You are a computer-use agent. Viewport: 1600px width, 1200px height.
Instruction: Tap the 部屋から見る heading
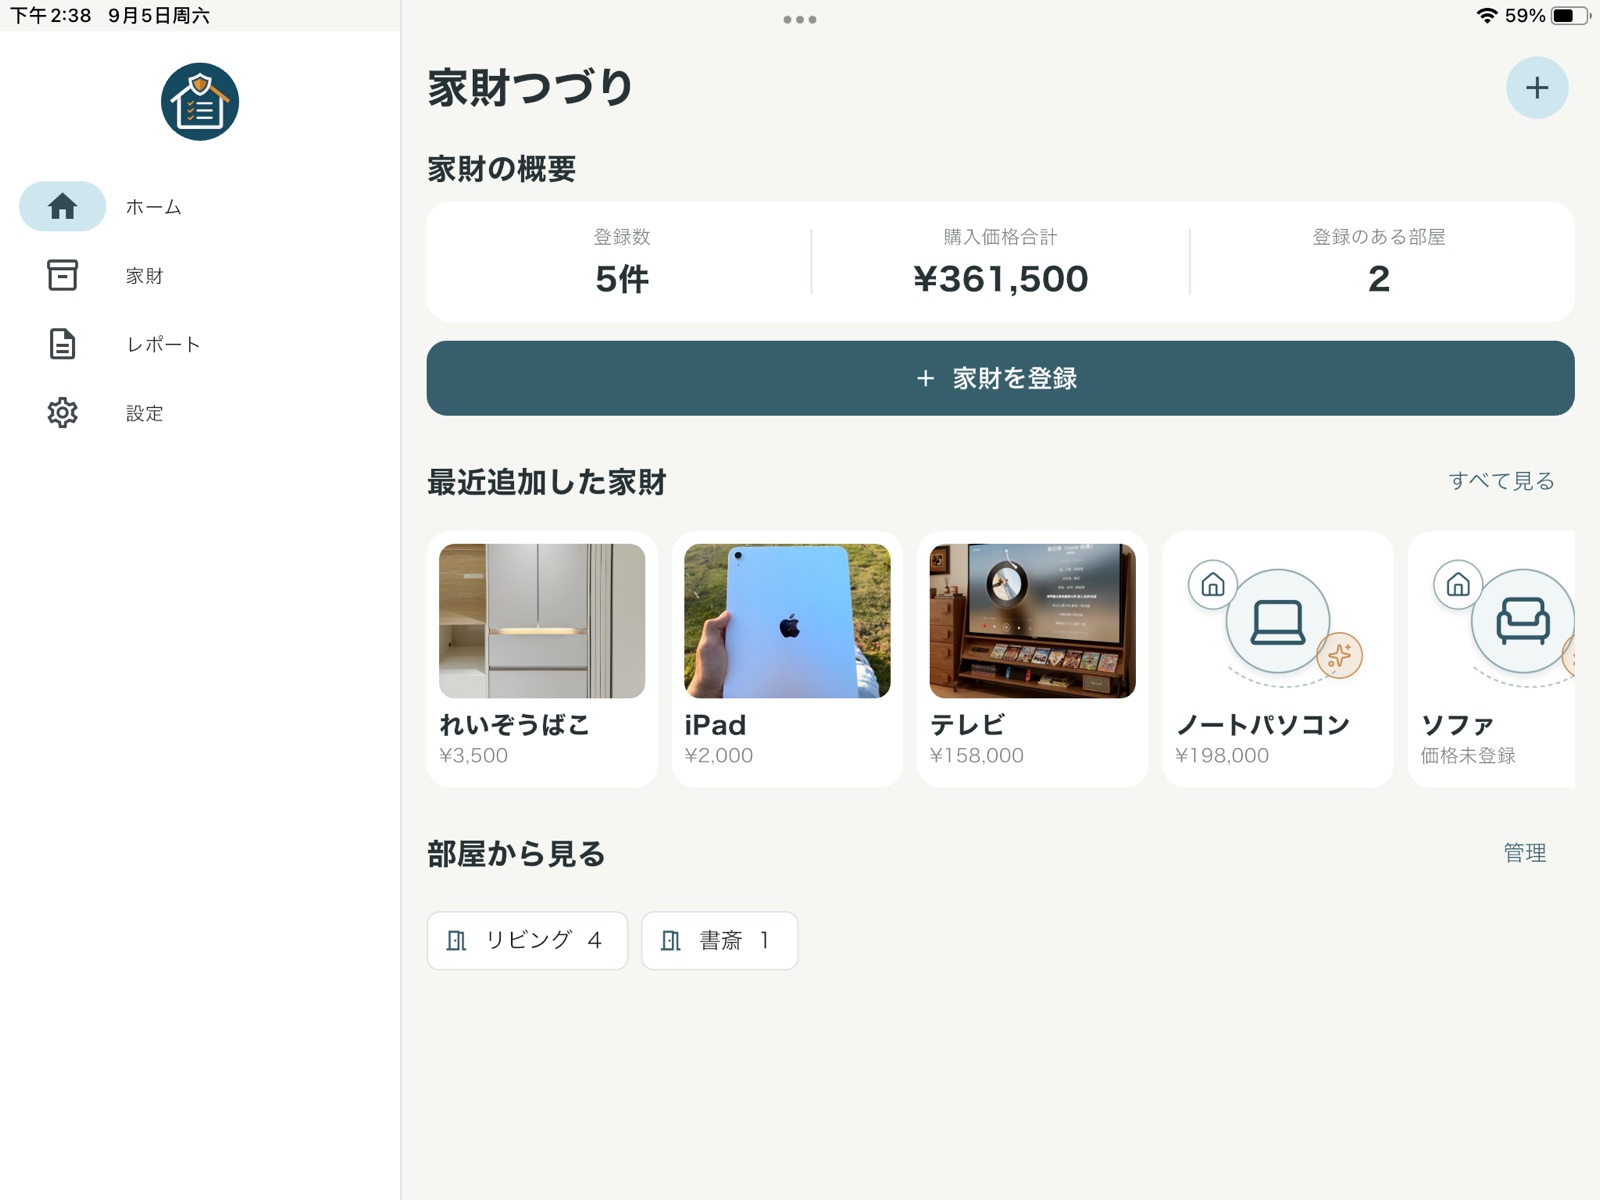click(x=516, y=854)
